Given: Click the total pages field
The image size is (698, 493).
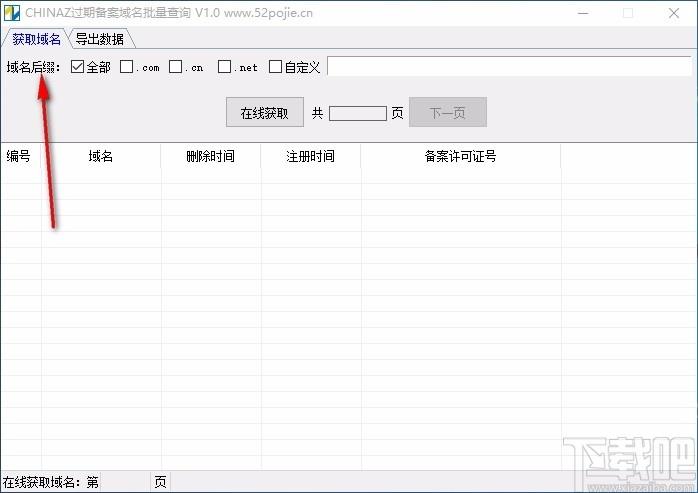Looking at the screenshot, I should [358, 113].
